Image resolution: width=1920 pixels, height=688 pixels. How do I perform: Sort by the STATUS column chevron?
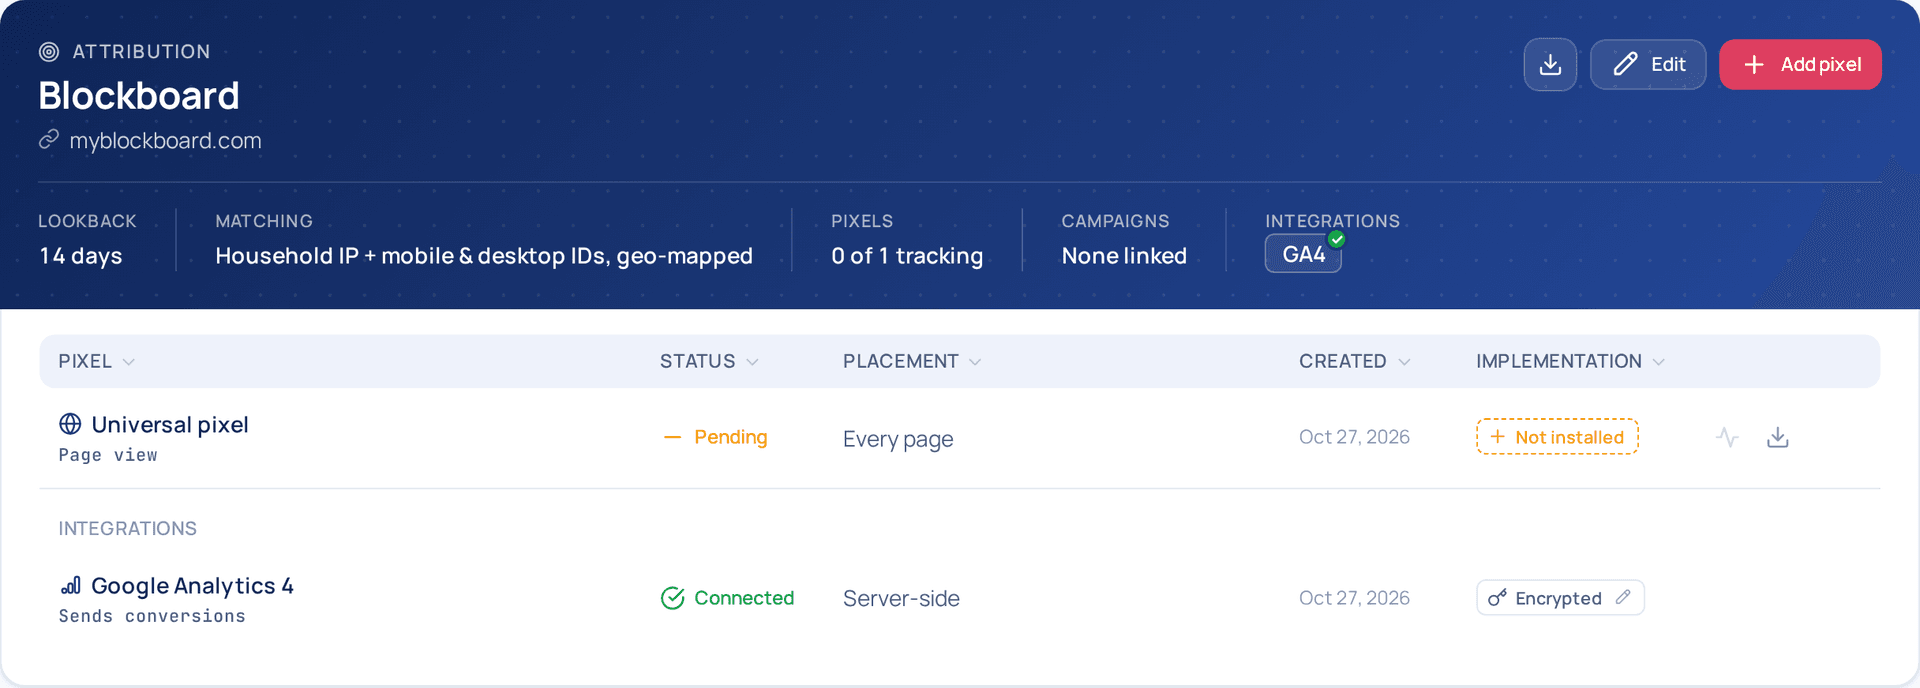click(x=752, y=362)
